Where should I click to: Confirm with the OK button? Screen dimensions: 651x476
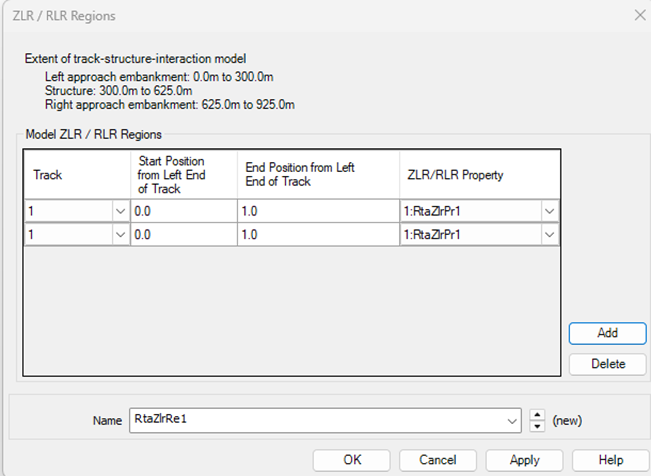click(351, 460)
